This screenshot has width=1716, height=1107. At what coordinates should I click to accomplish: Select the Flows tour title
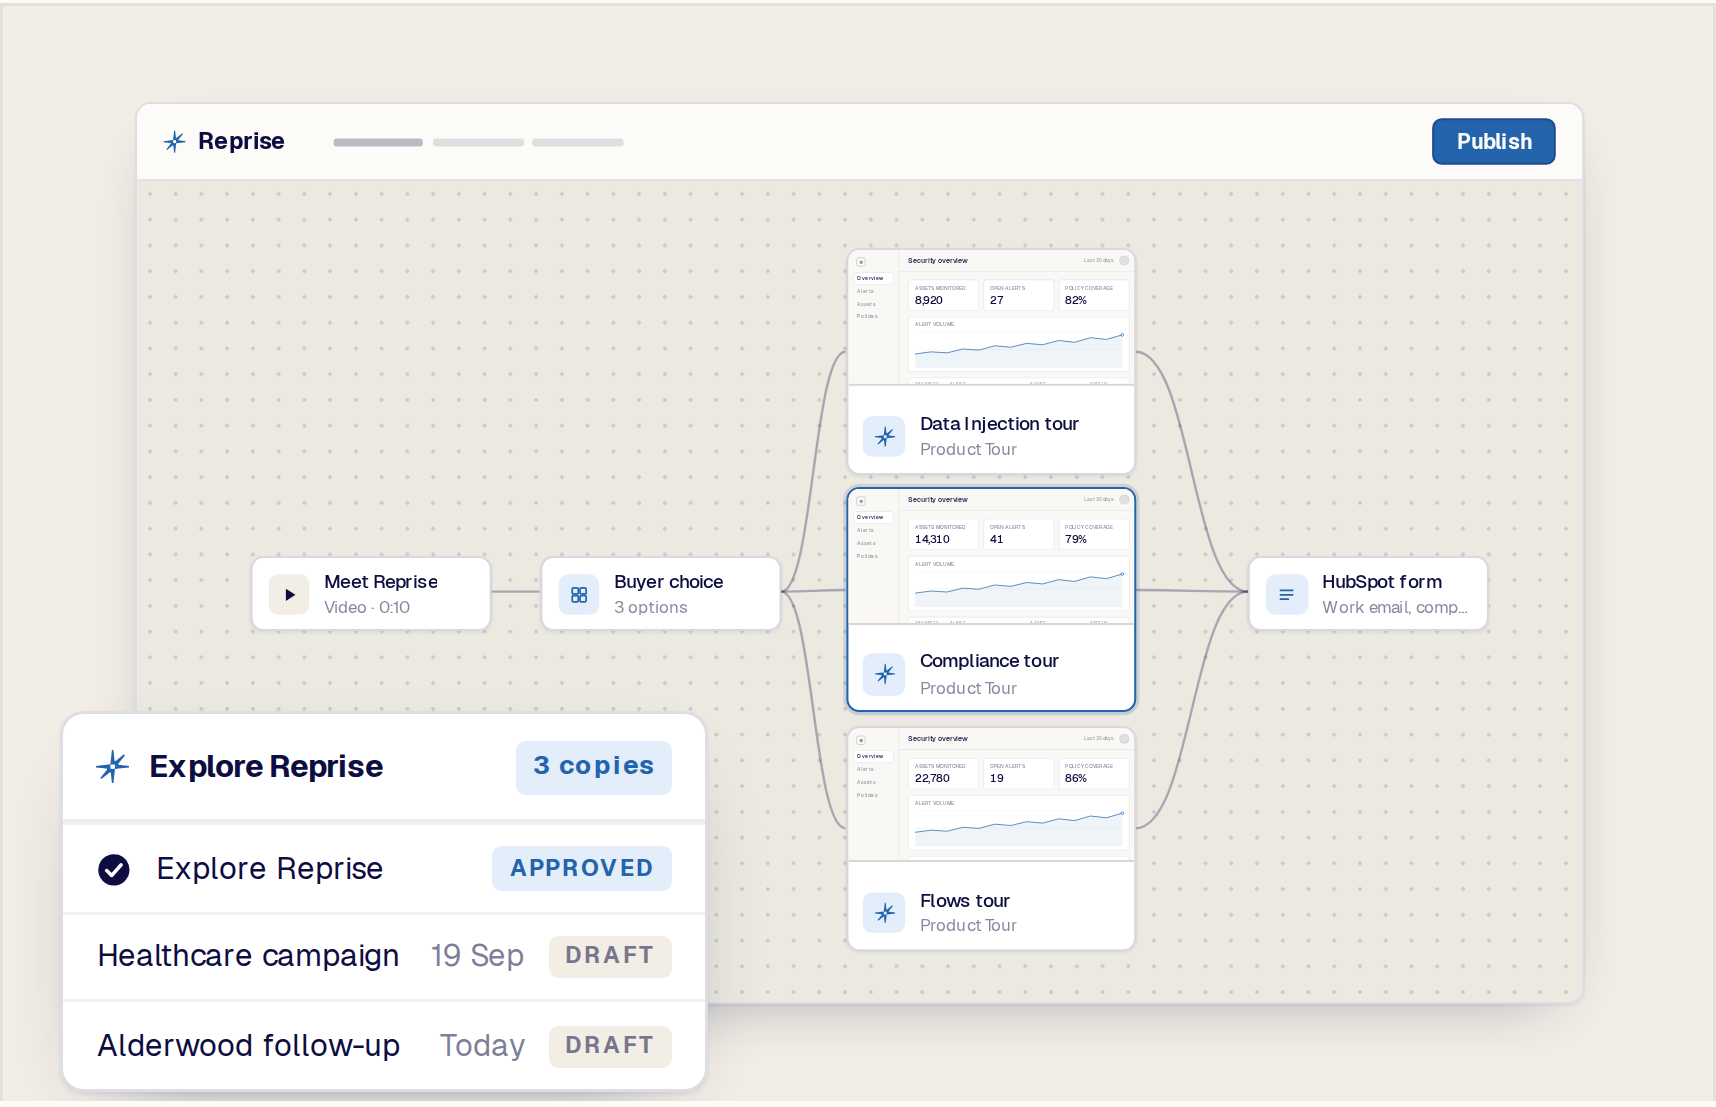(x=965, y=900)
